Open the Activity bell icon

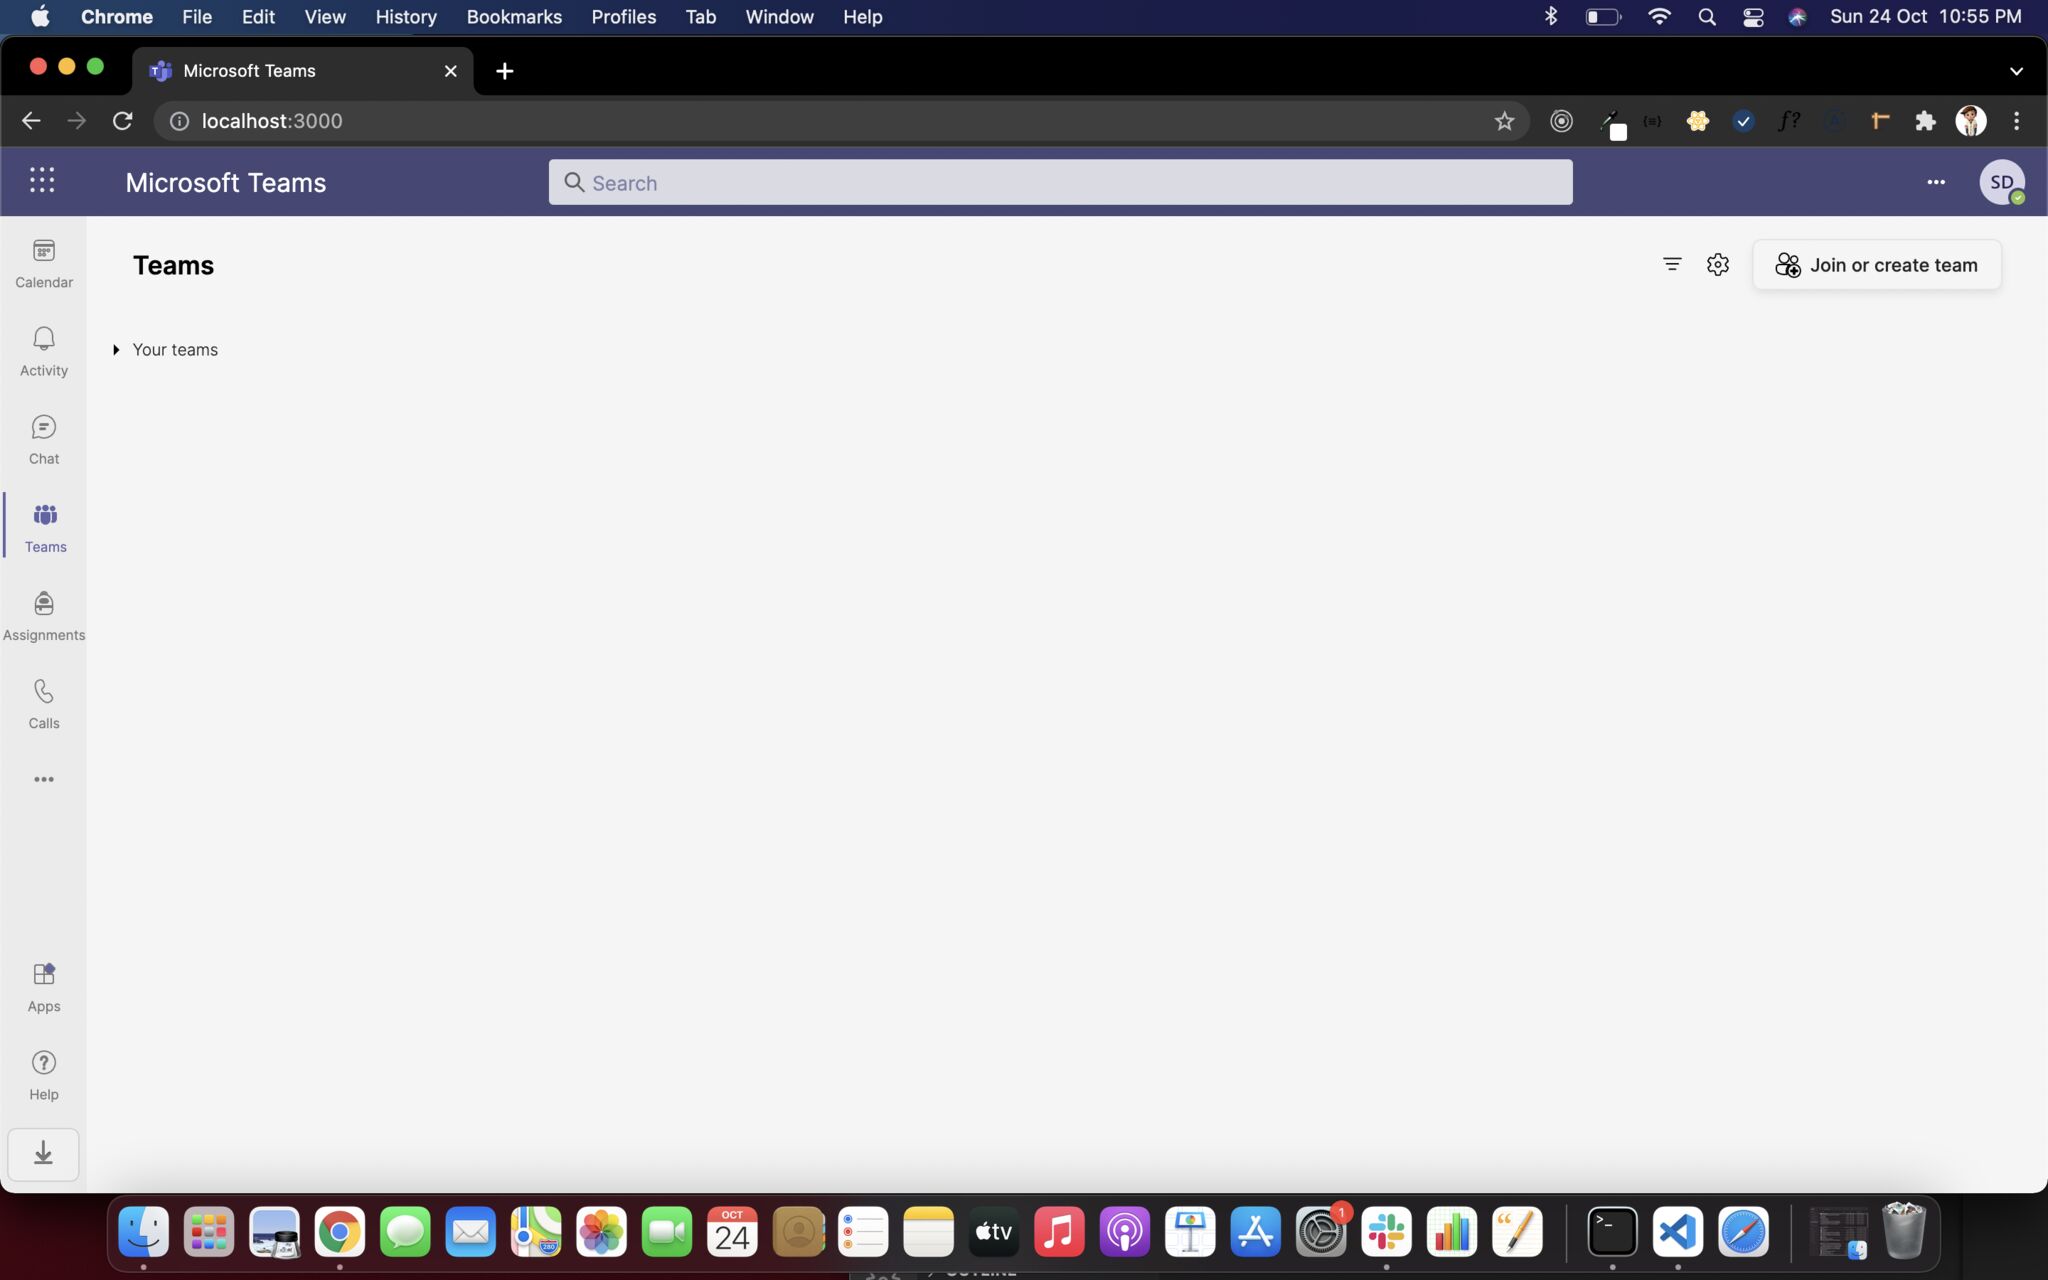[44, 351]
